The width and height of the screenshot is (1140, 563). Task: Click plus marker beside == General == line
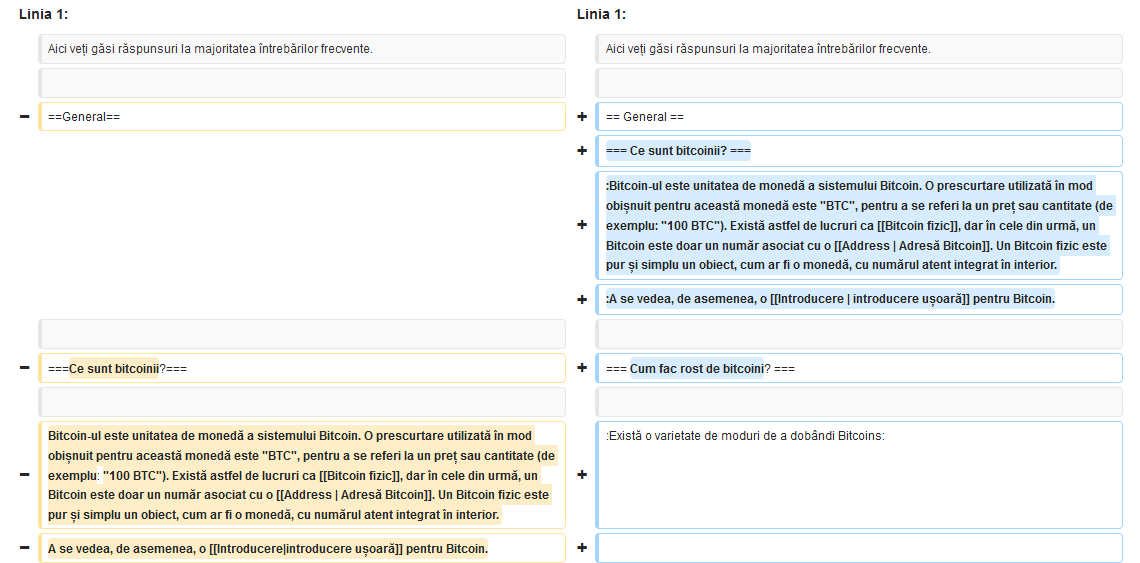(x=582, y=116)
